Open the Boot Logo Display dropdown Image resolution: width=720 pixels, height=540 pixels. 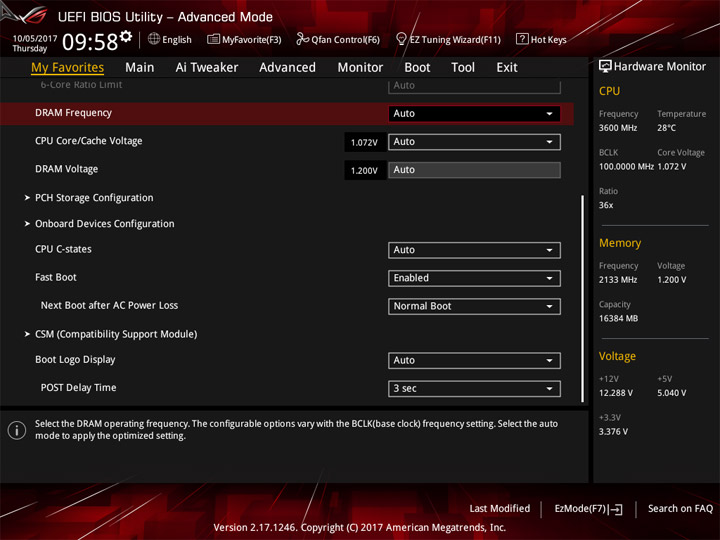pyautogui.click(x=474, y=360)
